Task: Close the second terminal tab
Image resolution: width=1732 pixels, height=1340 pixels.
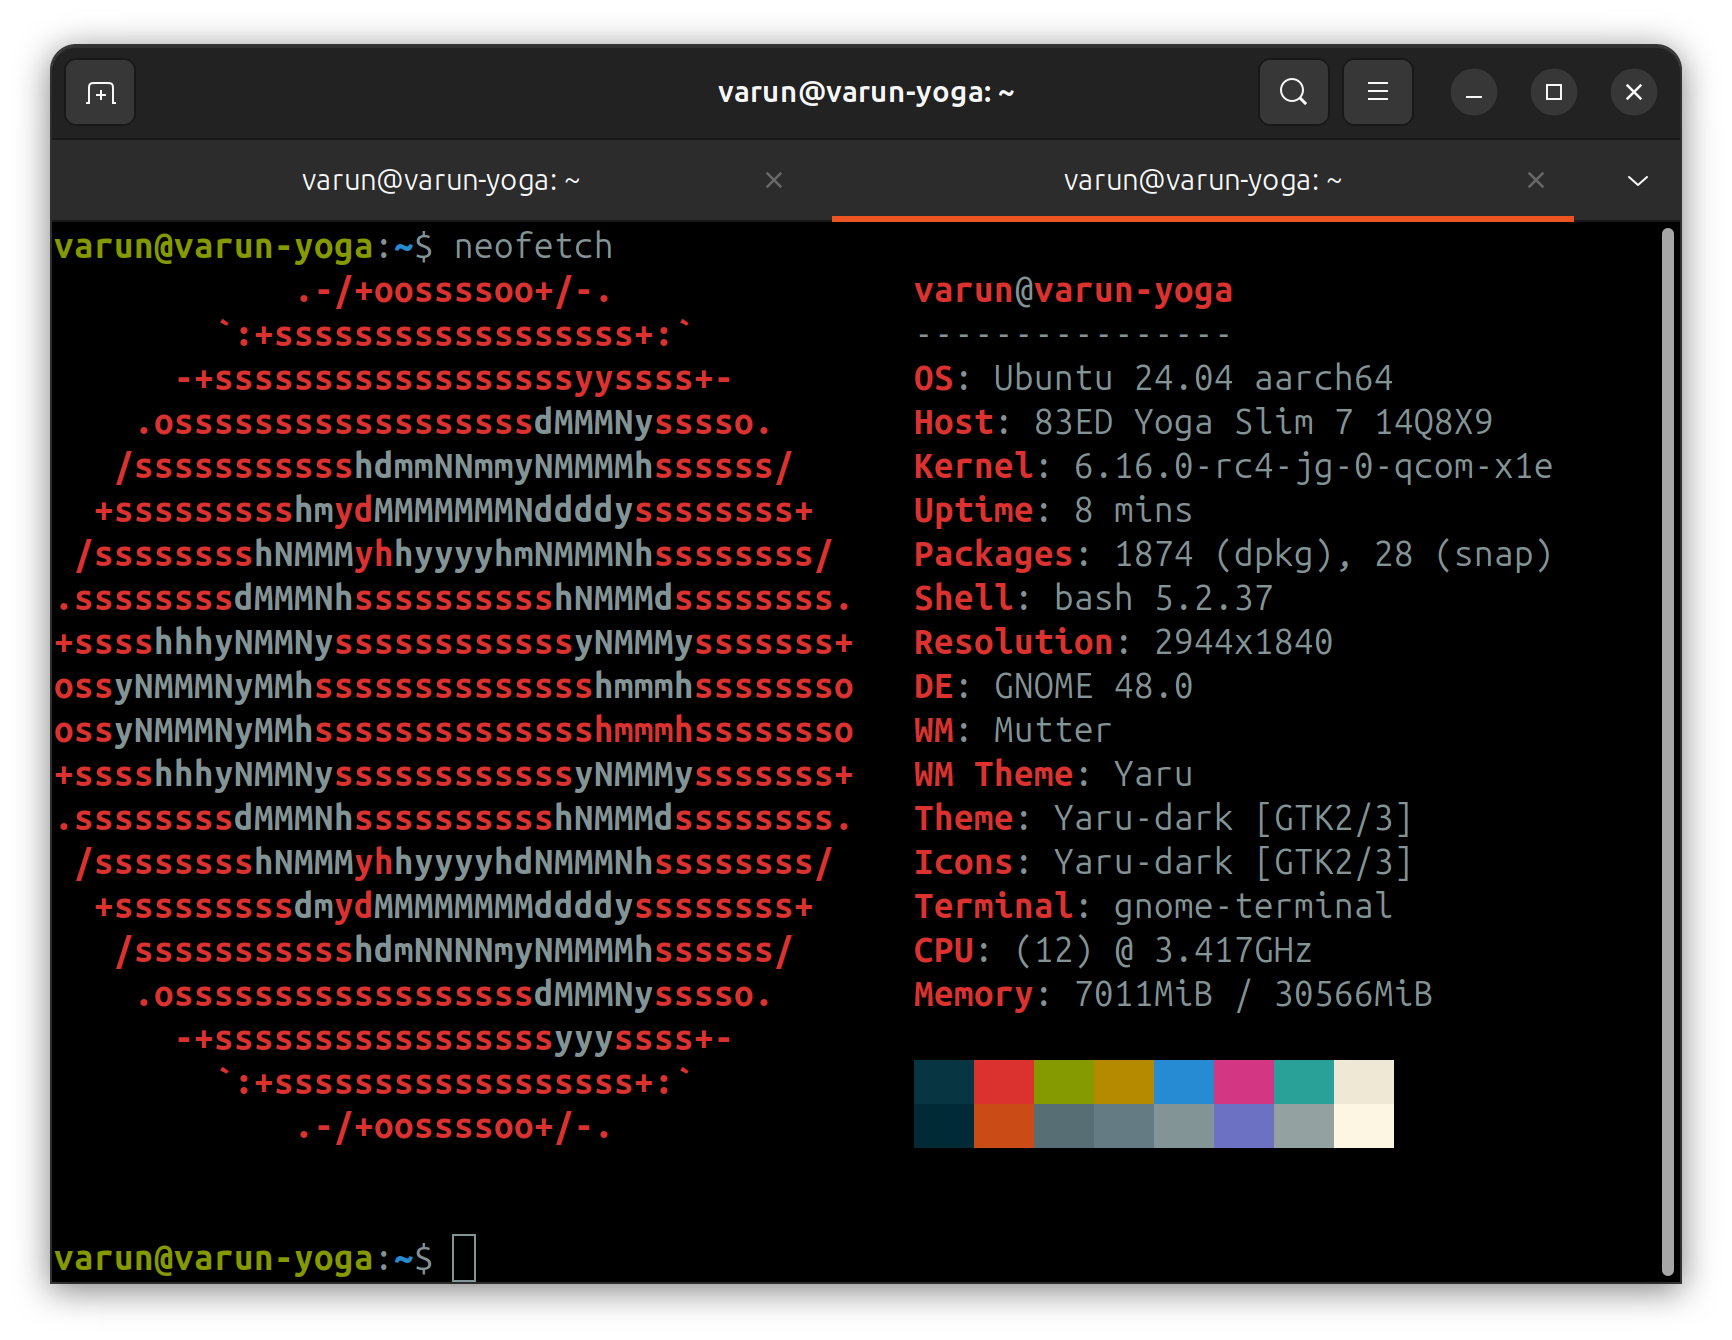Action: [x=1536, y=180]
